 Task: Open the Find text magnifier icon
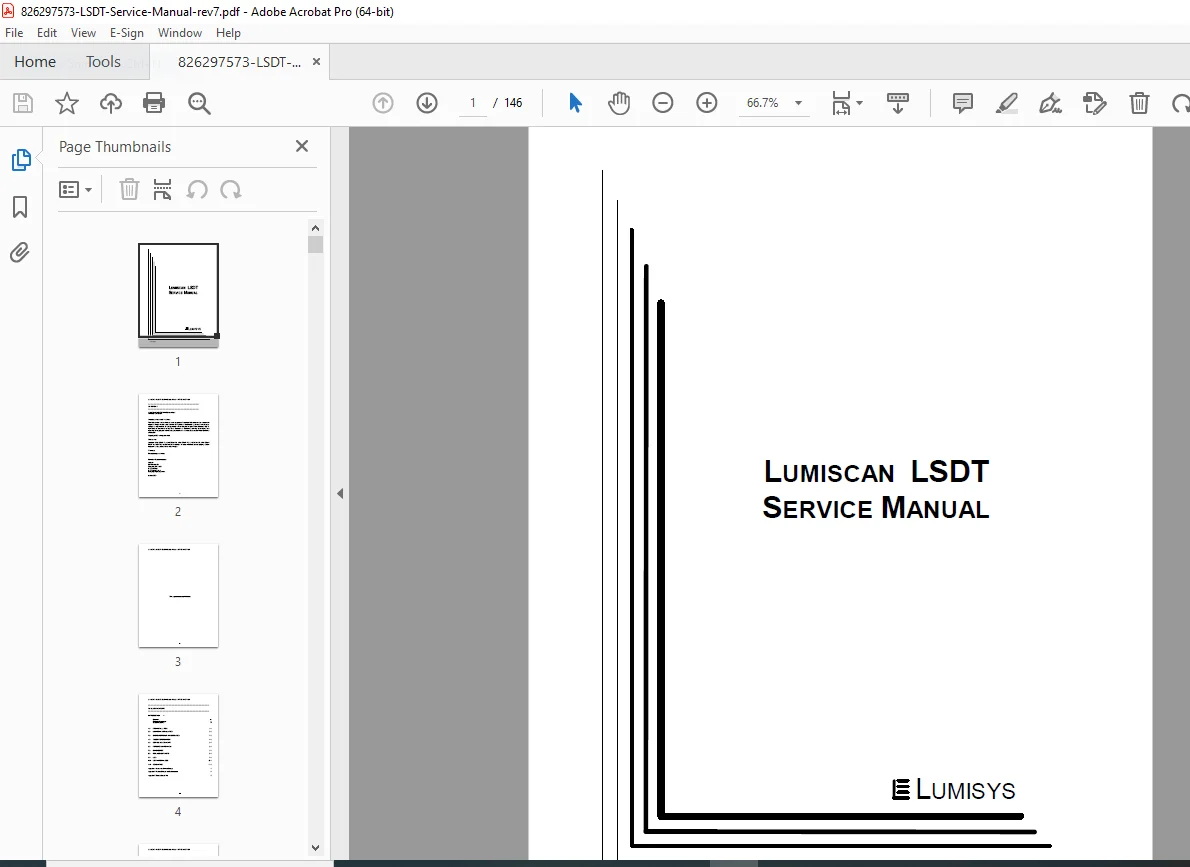pos(199,103)
